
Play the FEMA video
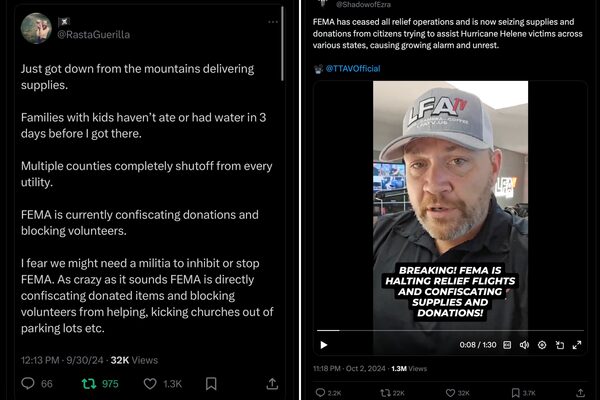click(x=324, y=345)
